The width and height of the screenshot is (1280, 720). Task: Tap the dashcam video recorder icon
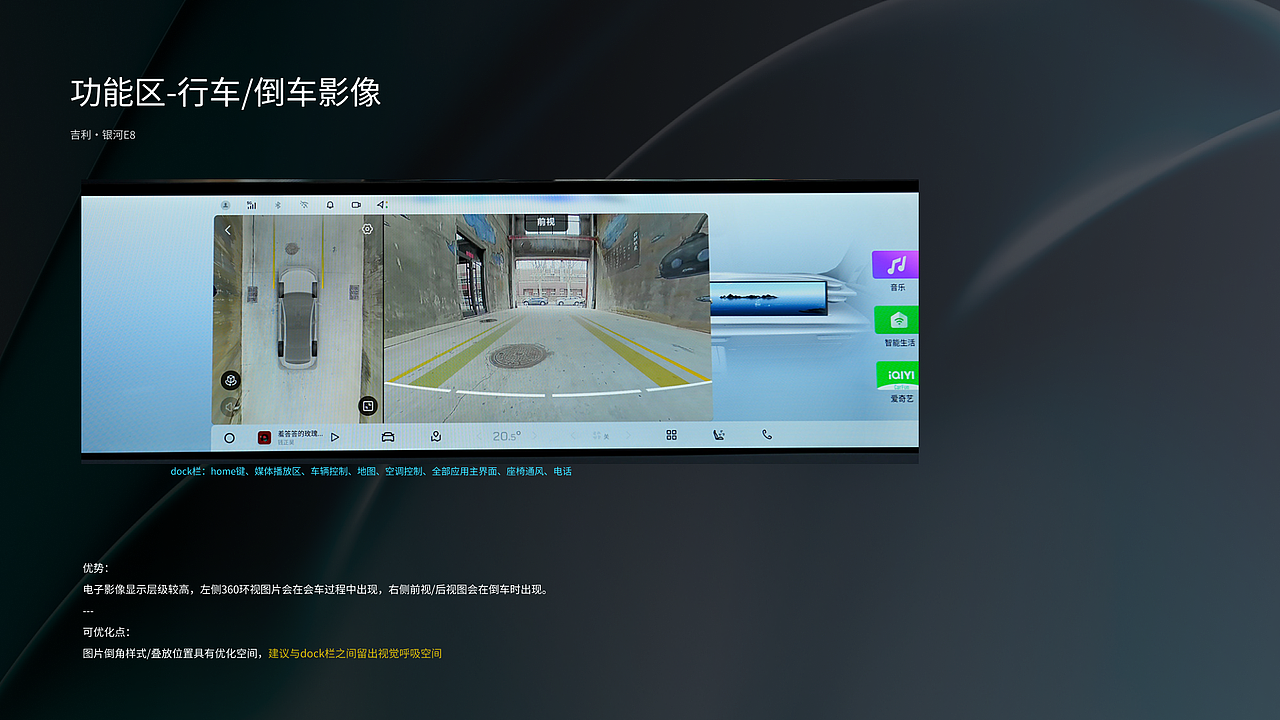click(356, 205)
